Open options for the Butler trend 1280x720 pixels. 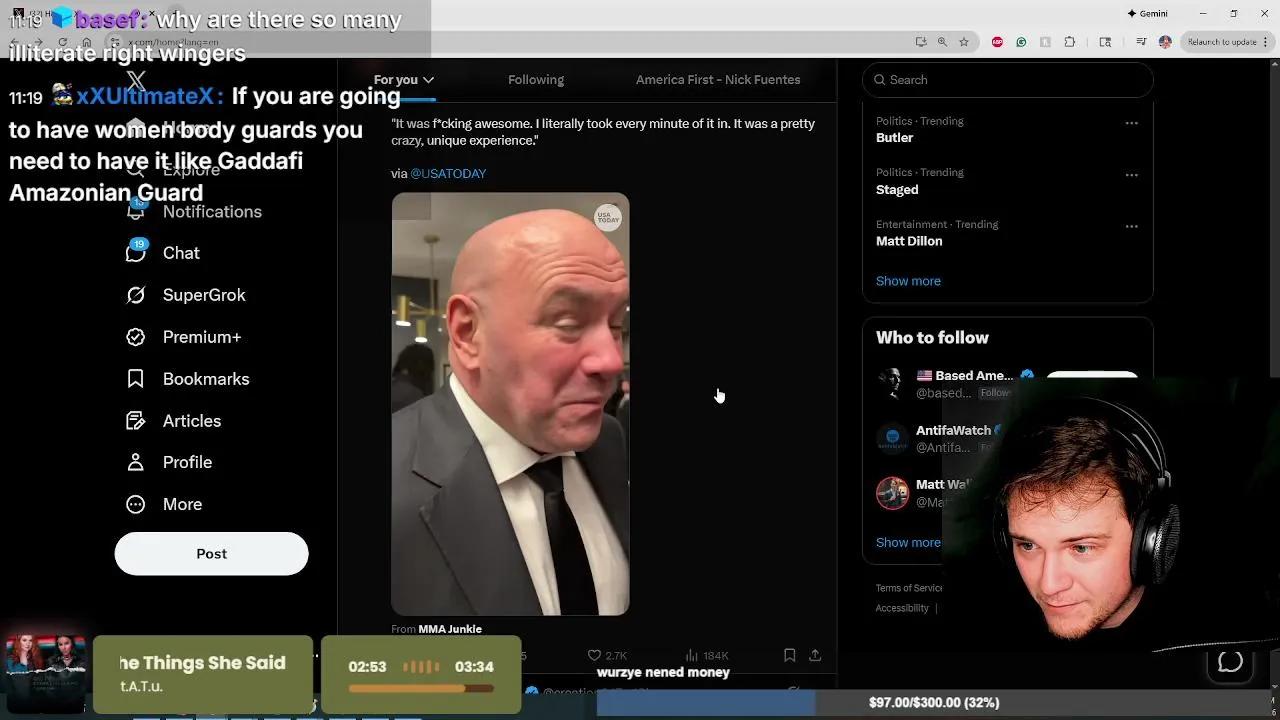click(1131, 123)
